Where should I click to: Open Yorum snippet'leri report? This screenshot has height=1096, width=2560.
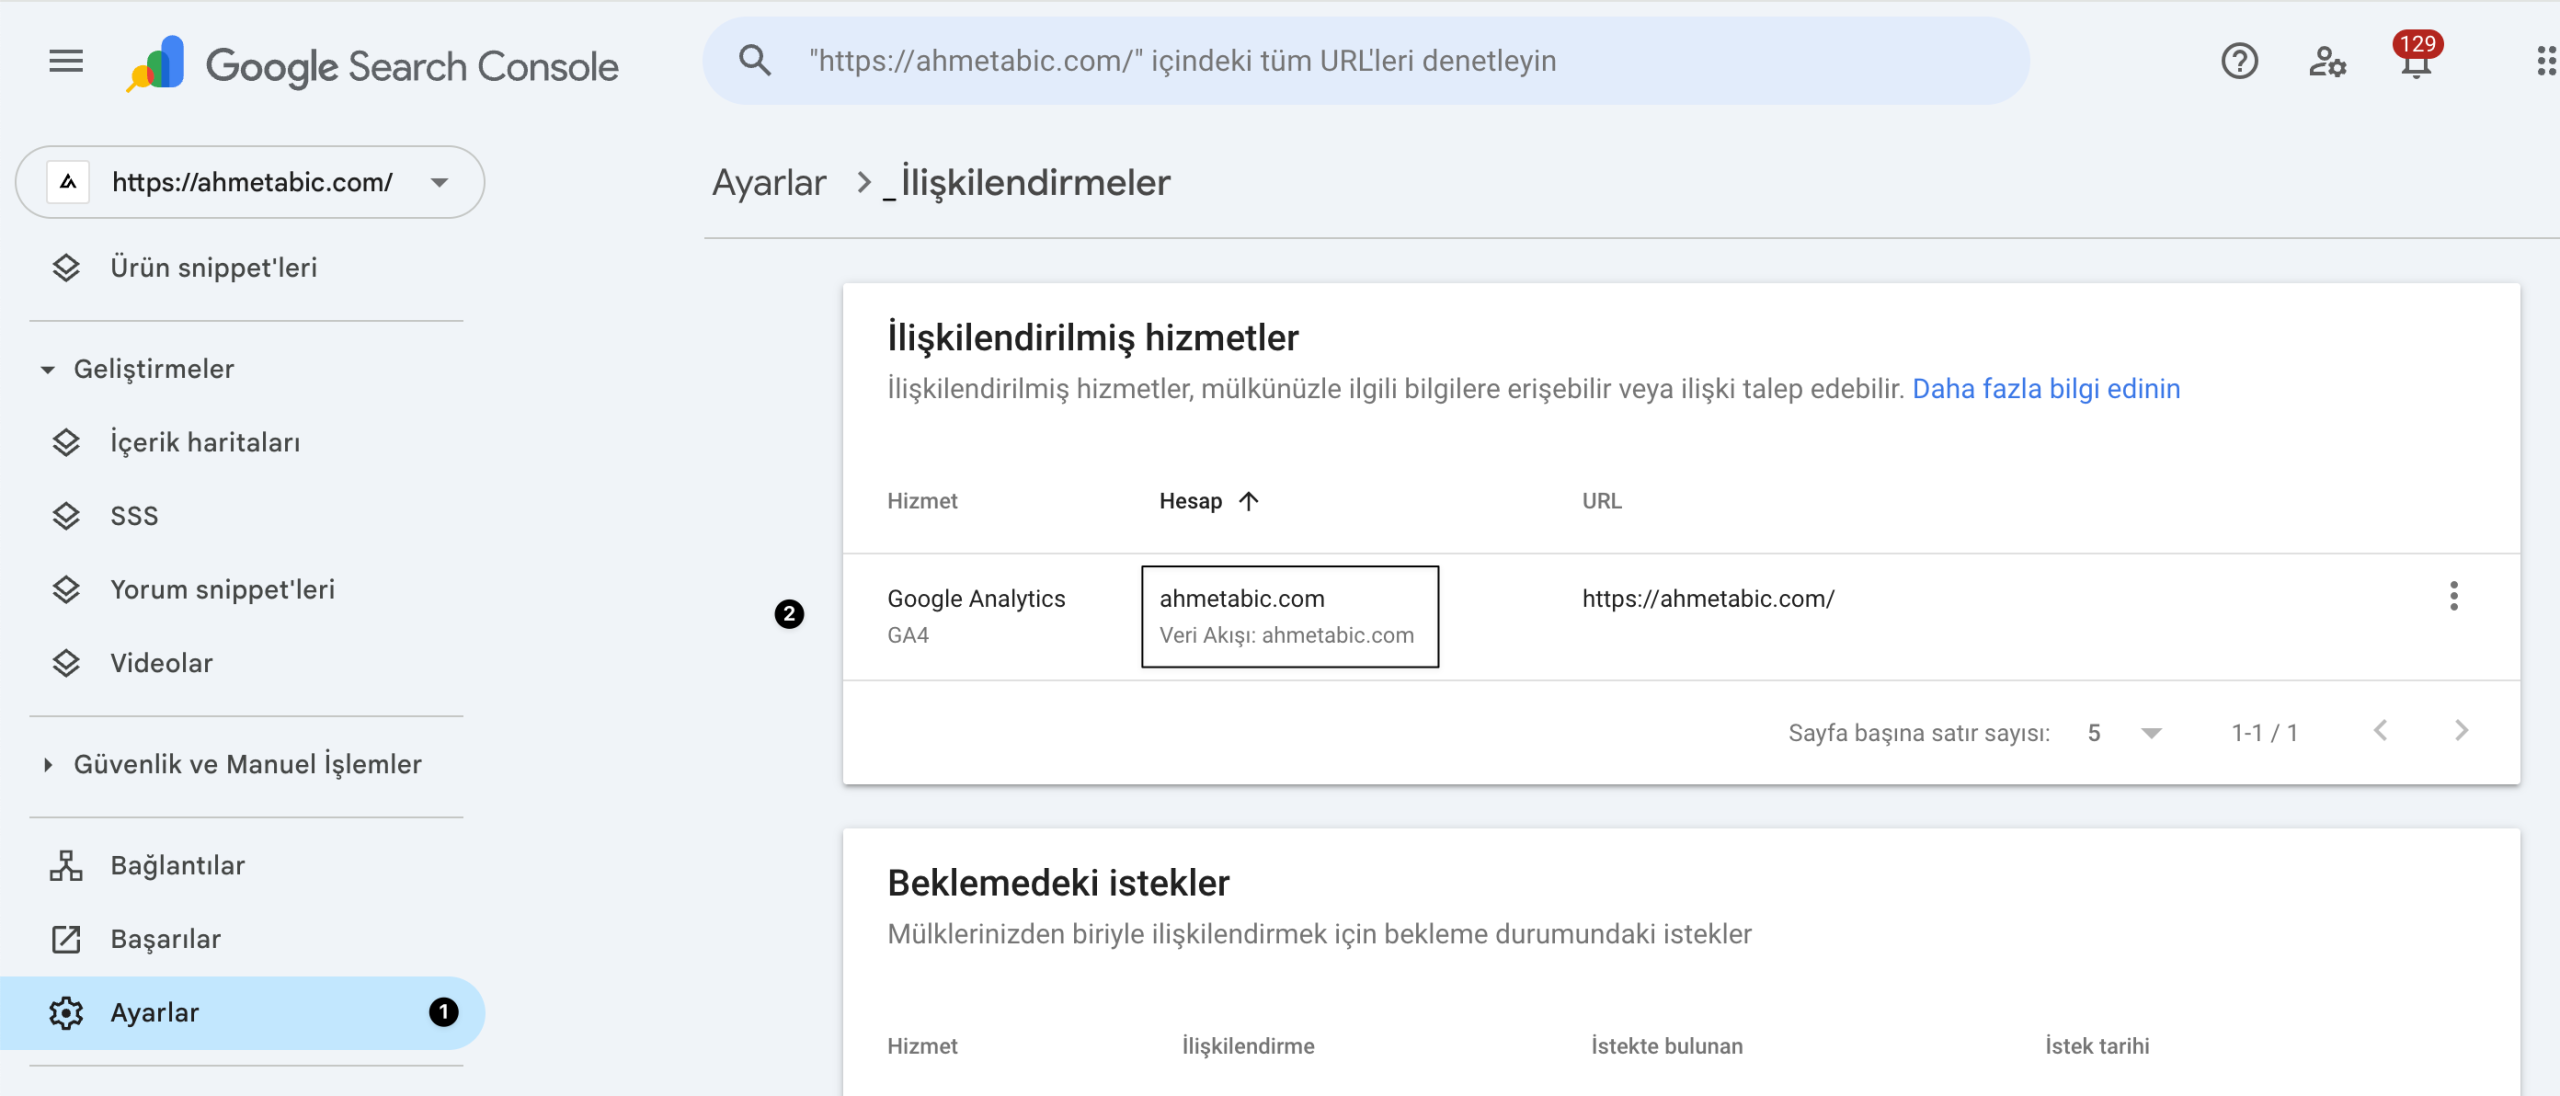[x=222, y=590]
